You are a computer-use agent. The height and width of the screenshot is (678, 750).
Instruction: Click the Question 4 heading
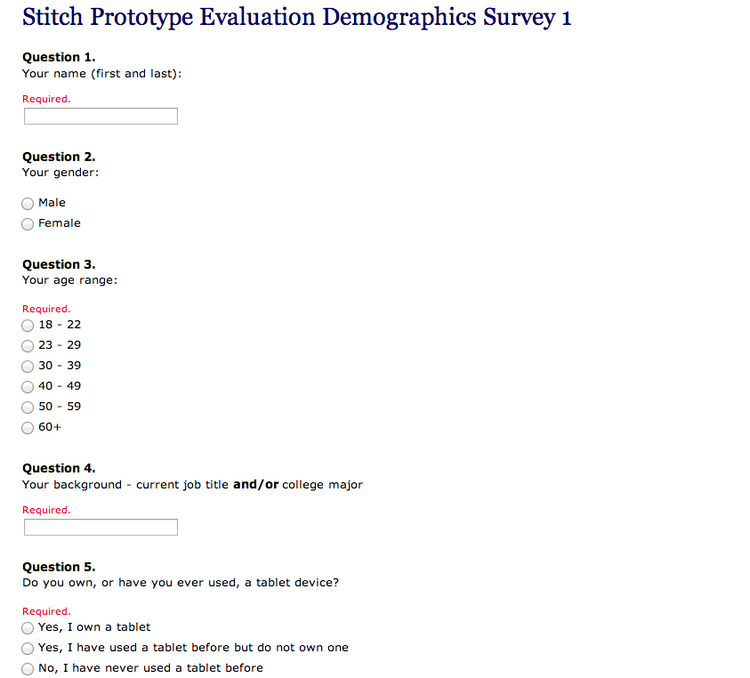59,468
